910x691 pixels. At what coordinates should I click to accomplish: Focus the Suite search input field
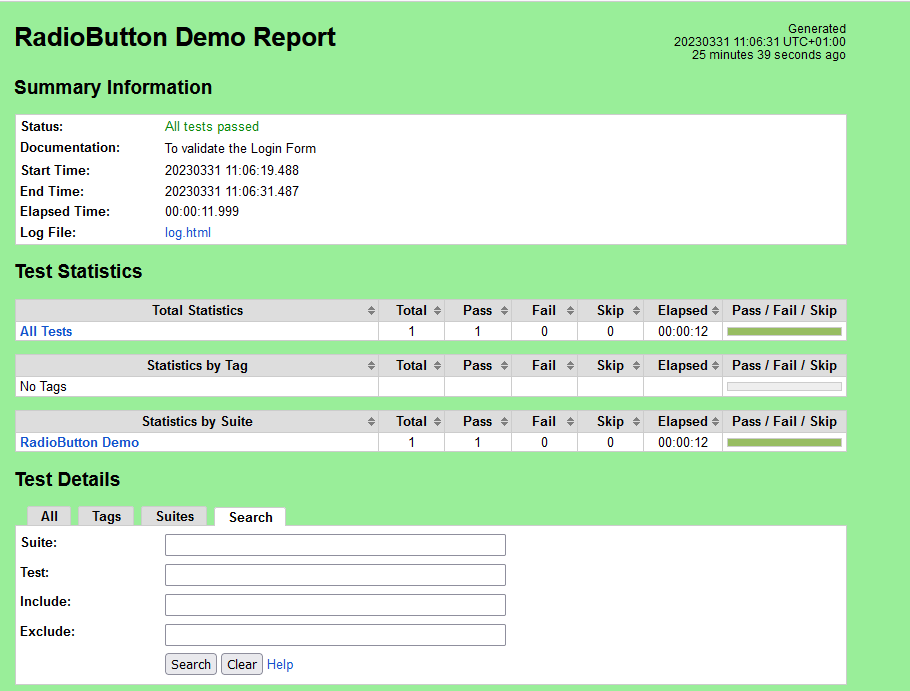point(335,545)
